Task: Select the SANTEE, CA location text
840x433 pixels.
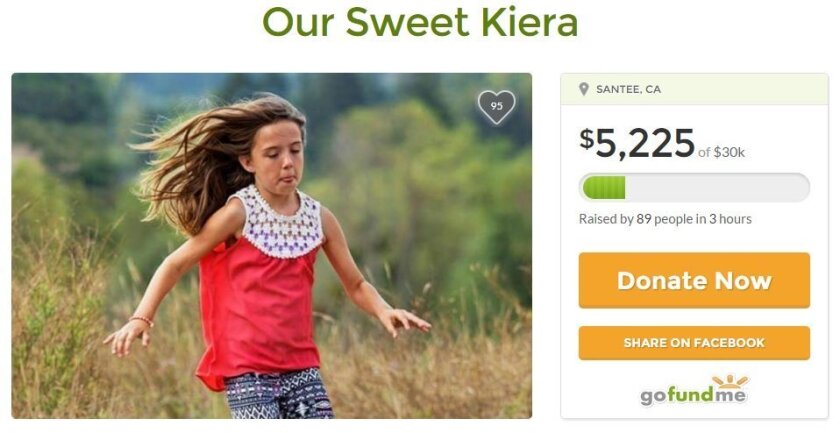Action: pyautogui.click(x=628, y=89)
